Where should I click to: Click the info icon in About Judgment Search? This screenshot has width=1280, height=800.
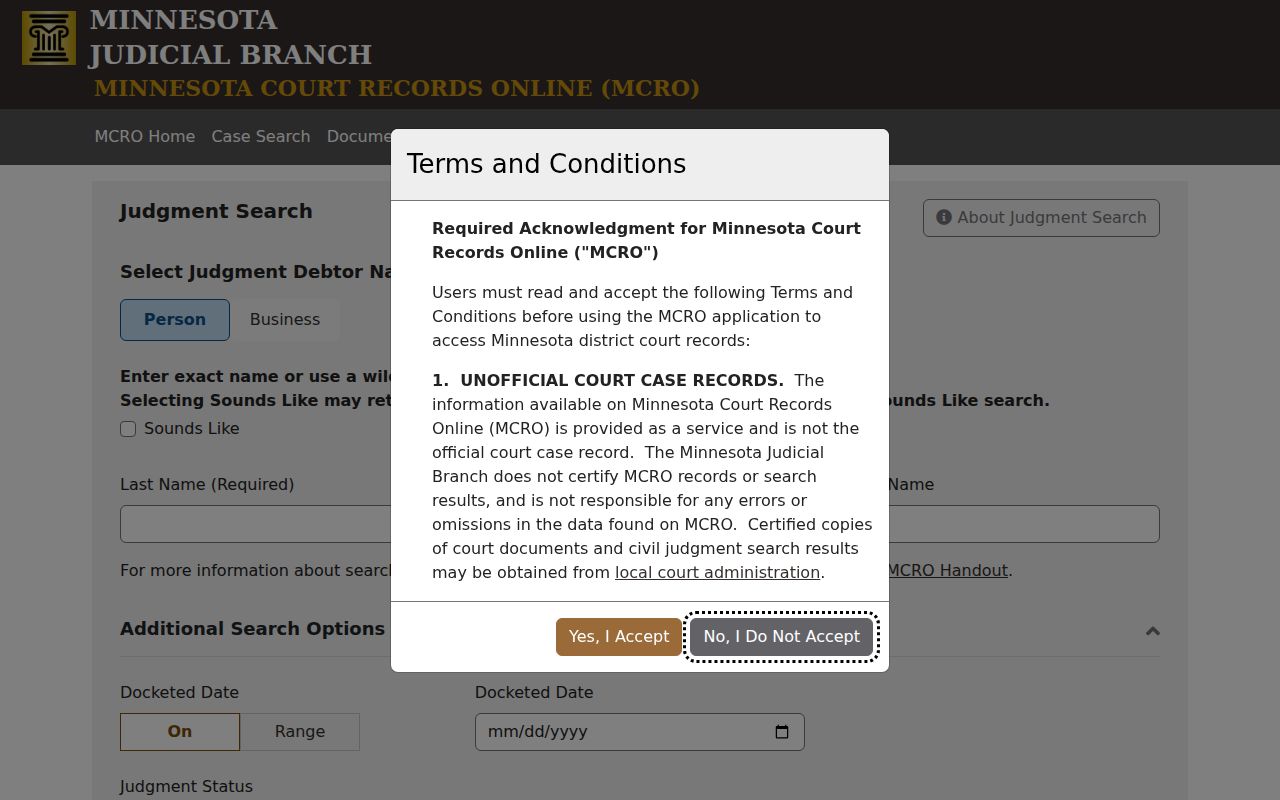(943, 217)
